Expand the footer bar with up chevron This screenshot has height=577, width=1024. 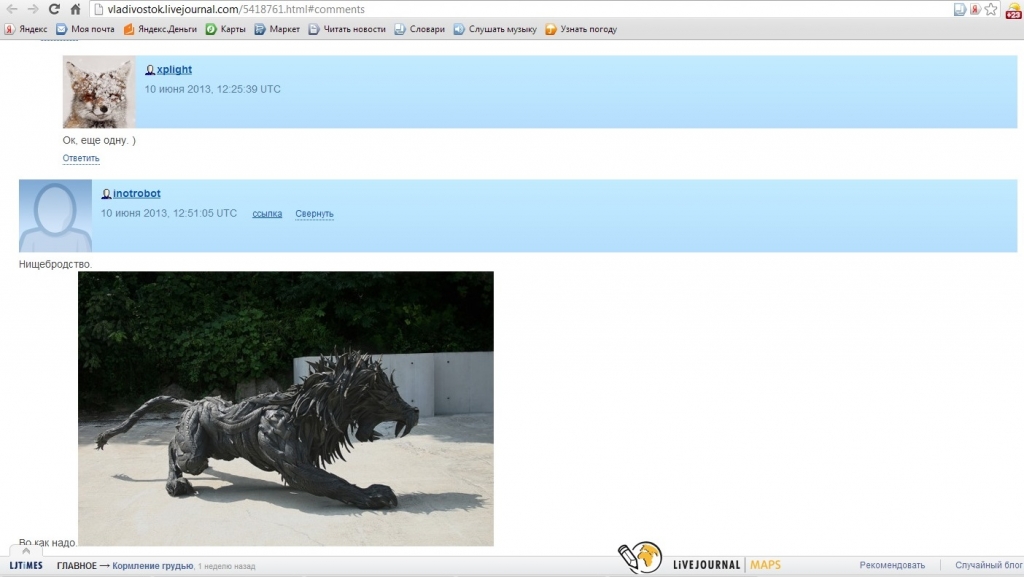pyautogui.click(x=25, y=552)
